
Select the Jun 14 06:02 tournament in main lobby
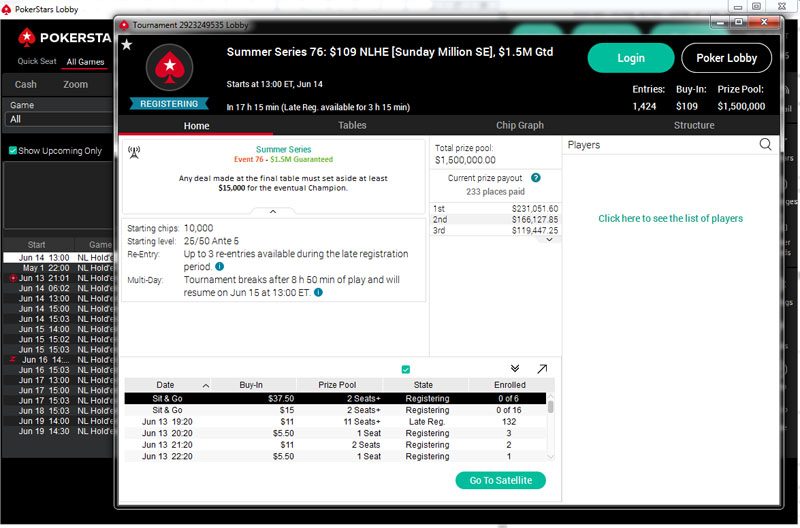[59, 288]
